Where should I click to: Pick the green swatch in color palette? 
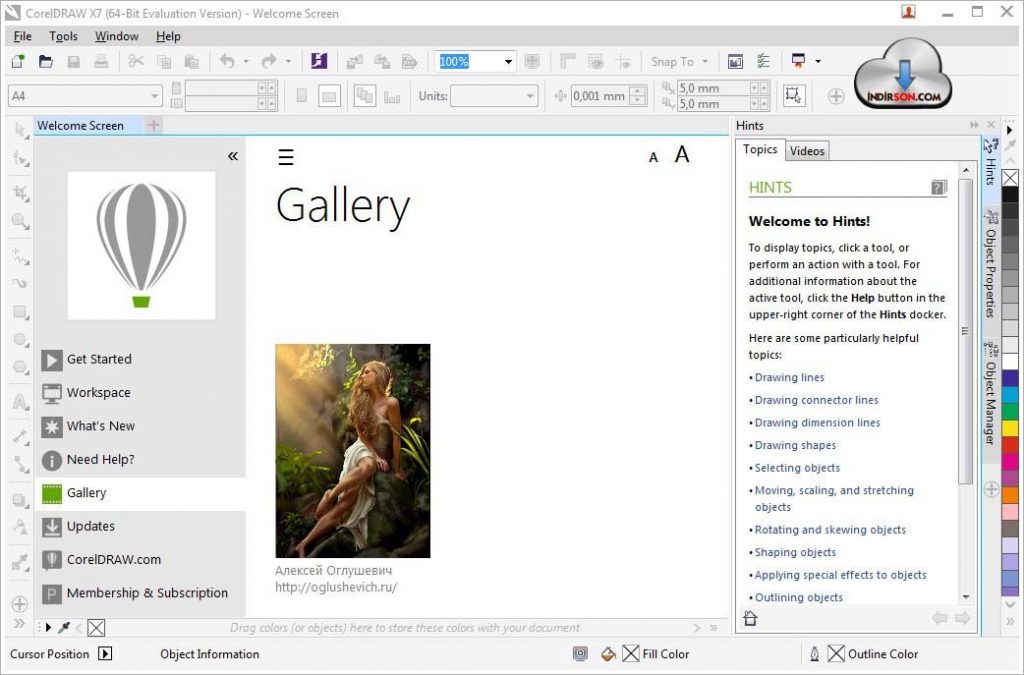[x=1010, y=412]
